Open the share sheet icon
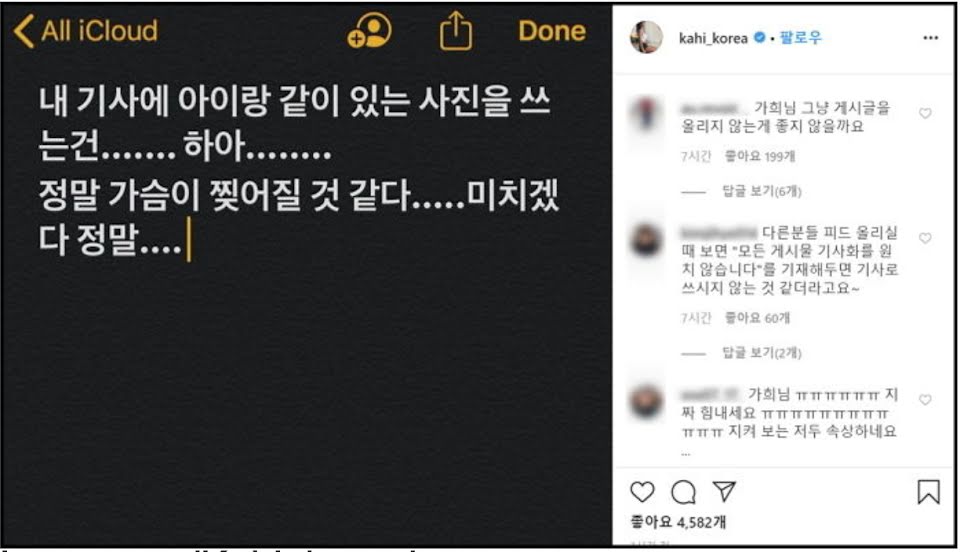This screenshot has width=960, height=552. pyautogui.click(x=456, y=31)
